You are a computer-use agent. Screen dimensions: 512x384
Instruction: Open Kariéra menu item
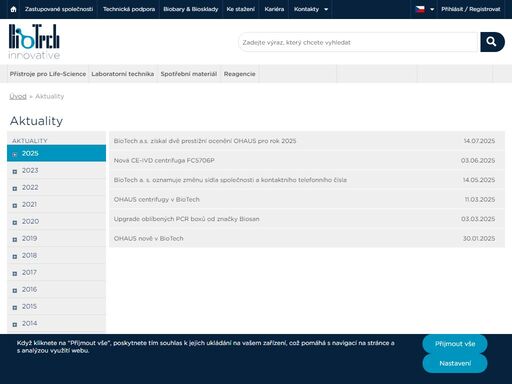274,9
